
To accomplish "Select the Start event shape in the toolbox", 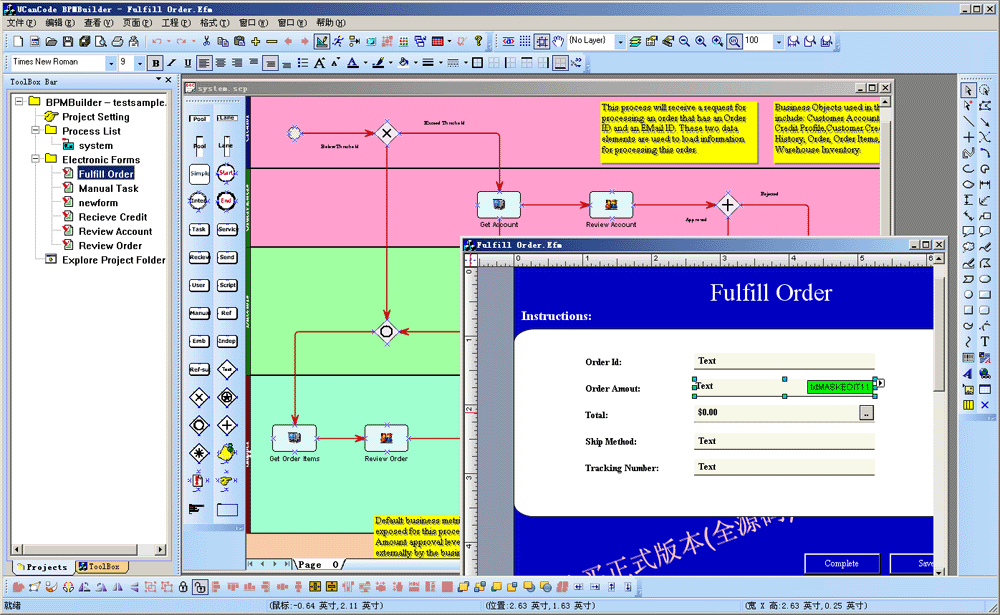I will pyautogui.click(x=227, y=173).
